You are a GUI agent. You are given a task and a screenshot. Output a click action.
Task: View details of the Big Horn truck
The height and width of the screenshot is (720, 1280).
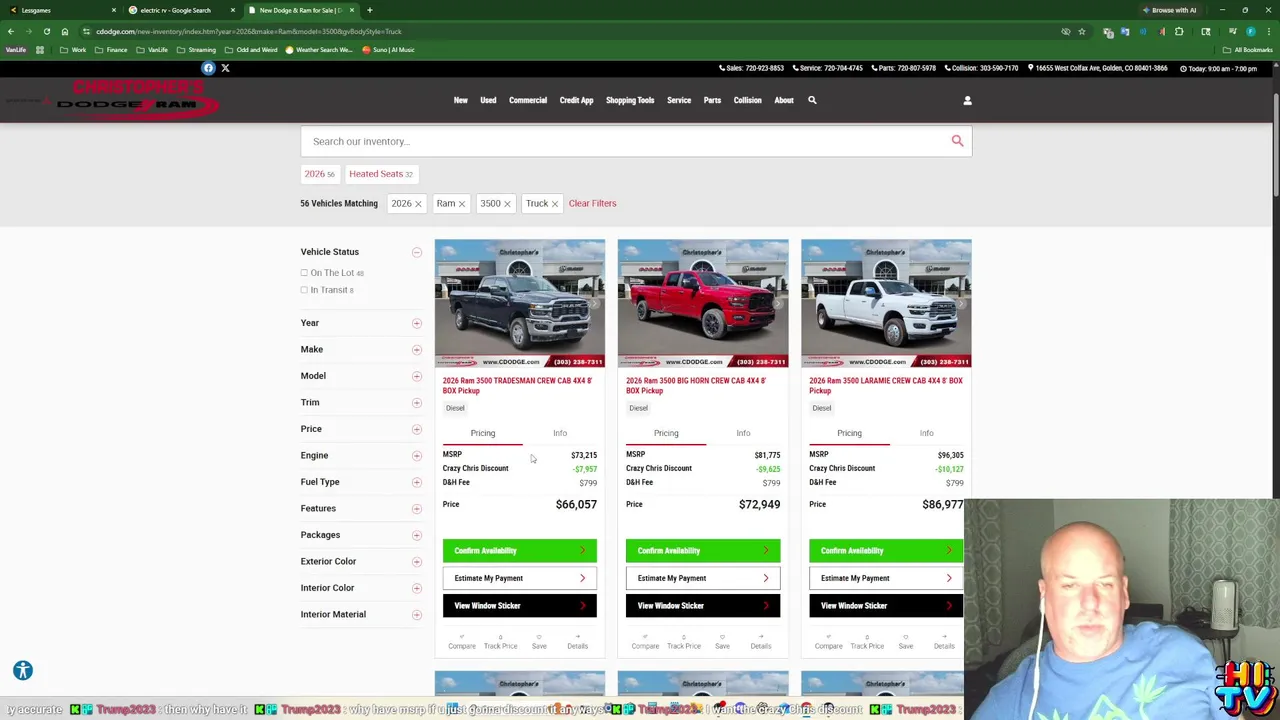click(x=761, y=642)
